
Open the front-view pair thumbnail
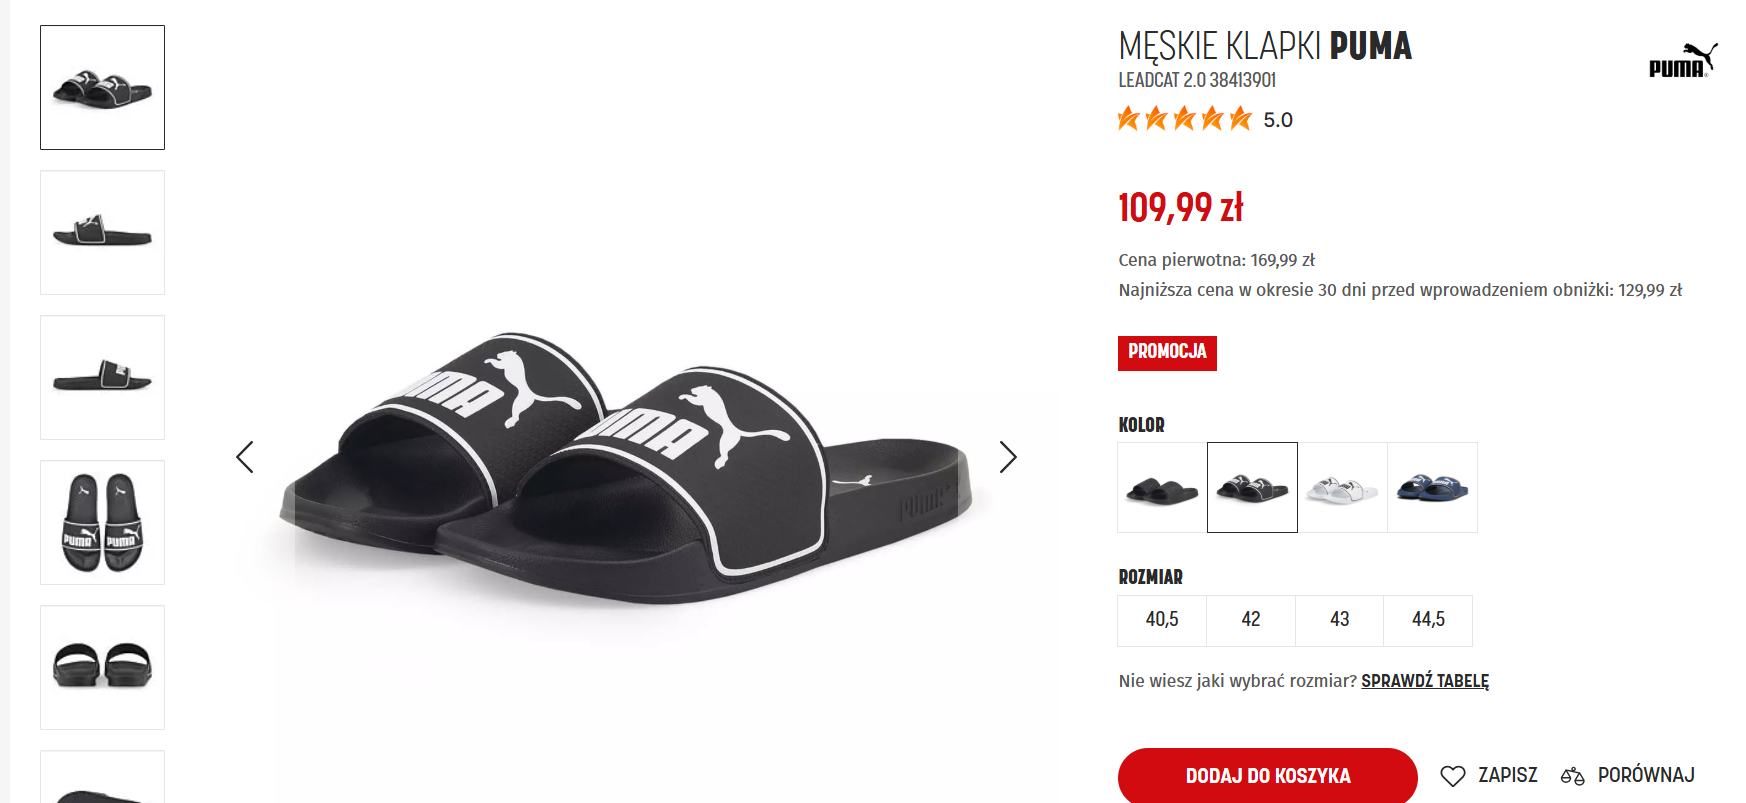pos(102,667)
